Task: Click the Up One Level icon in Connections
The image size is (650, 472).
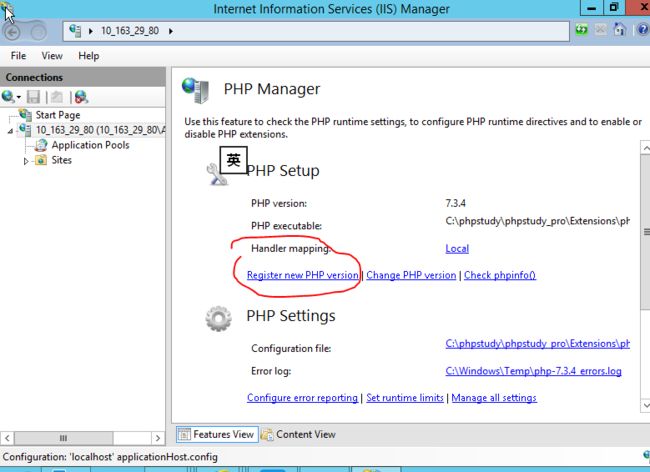Action: [x=57, y=97]
